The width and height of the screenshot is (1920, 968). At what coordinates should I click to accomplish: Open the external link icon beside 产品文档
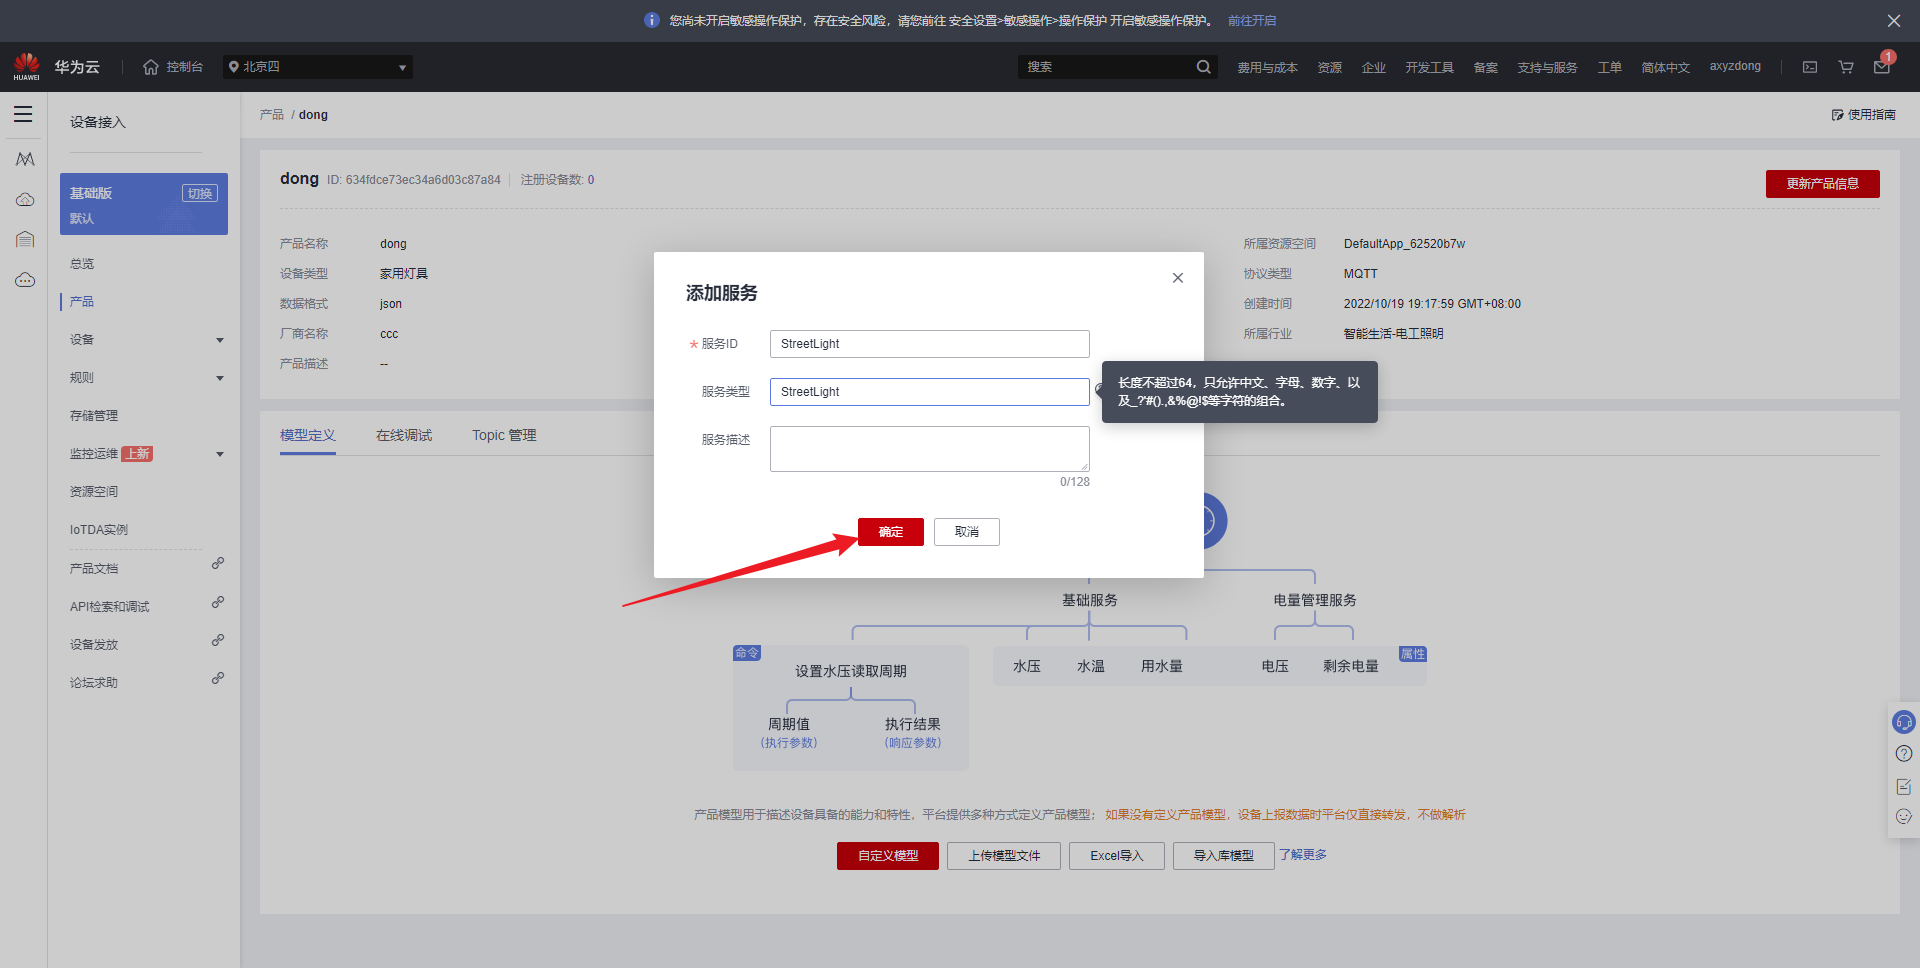coord(218,564)
